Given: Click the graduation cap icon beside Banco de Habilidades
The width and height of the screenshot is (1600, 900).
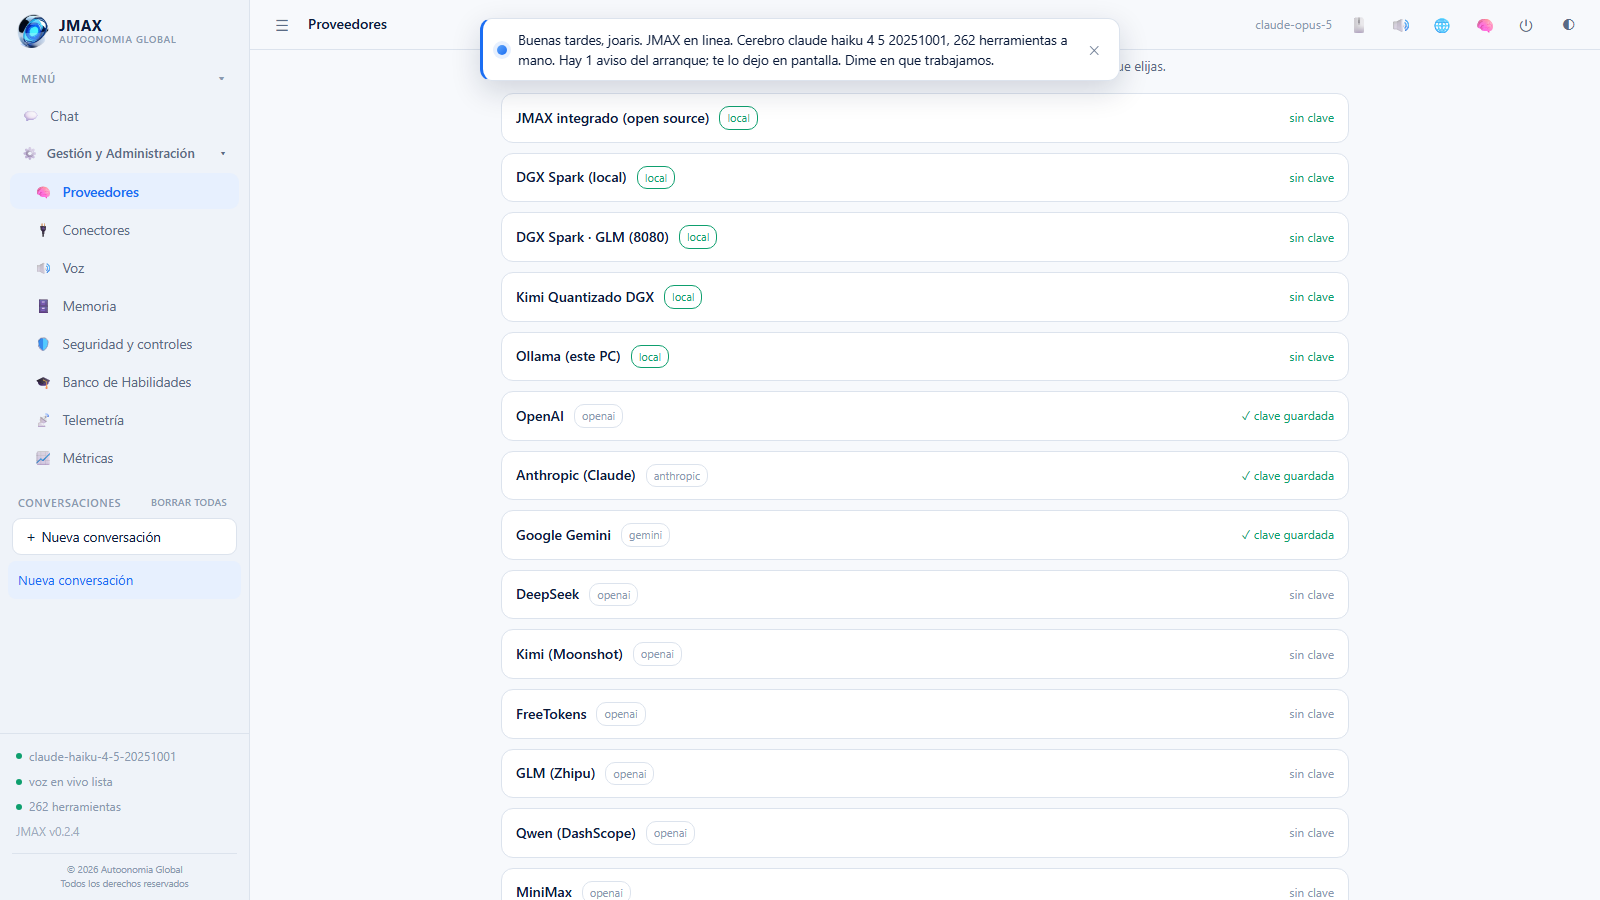Looking at the screenshot, I should point(43,382).
